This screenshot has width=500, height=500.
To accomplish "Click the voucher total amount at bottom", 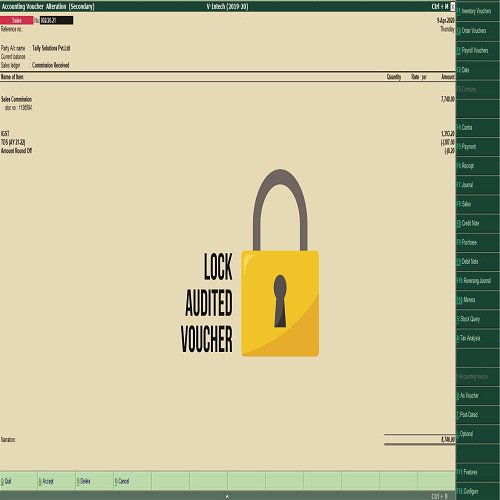I will pyautogui.click(x=448, y=440).
